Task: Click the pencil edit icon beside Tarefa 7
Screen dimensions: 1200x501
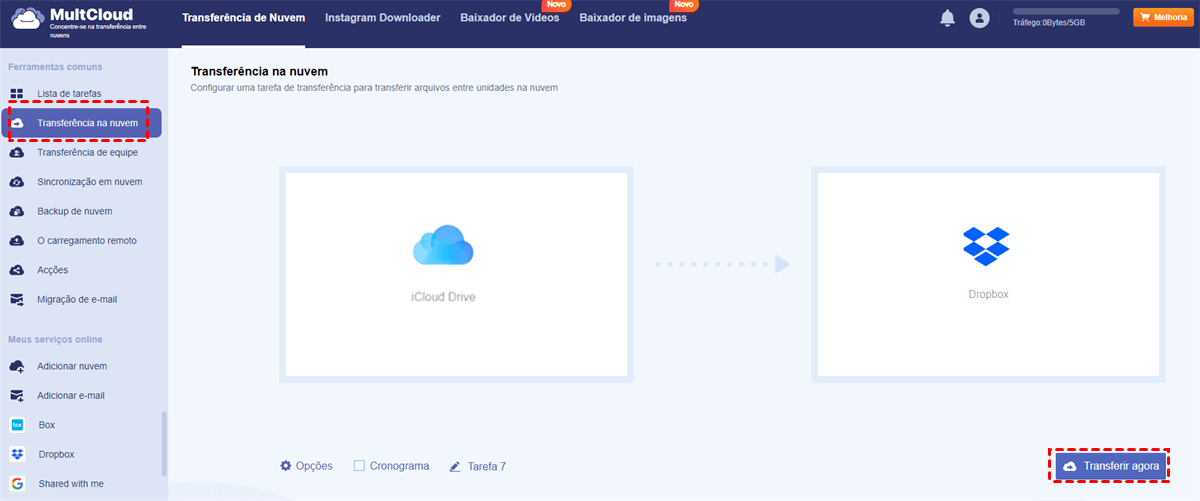Action: point(455,466)
